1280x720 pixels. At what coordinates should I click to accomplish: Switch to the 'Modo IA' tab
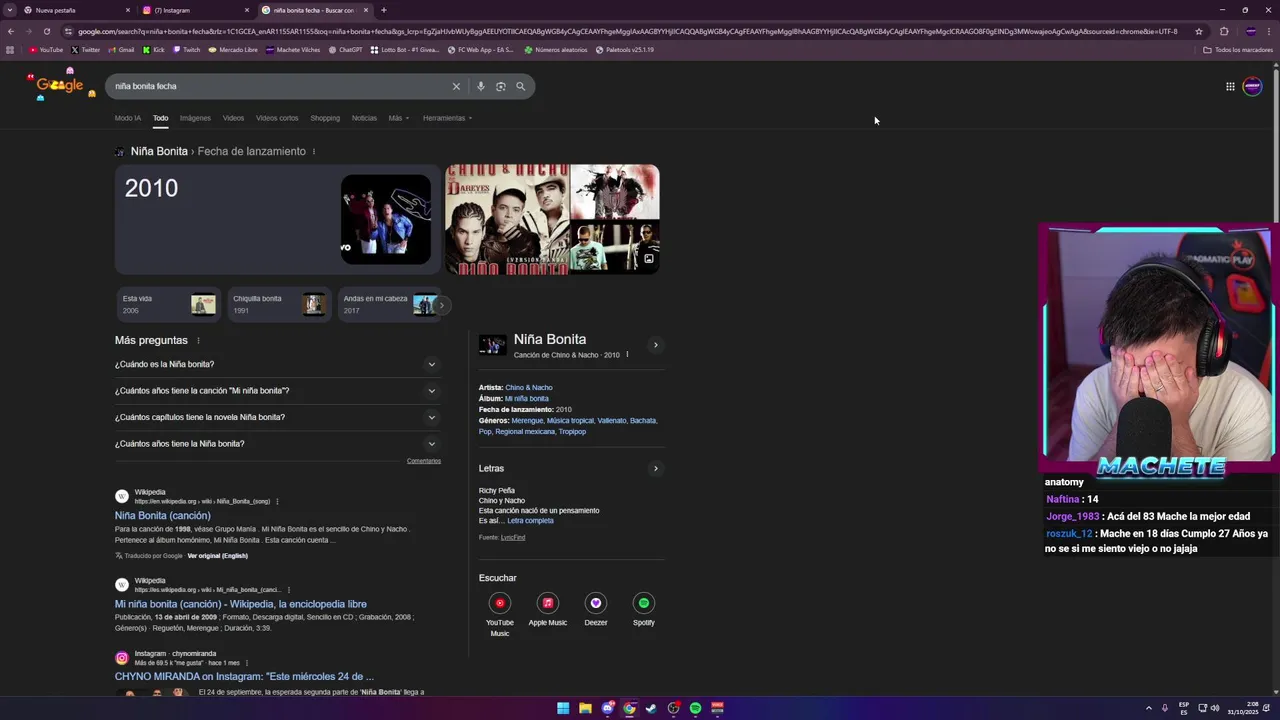coord(128,118)
